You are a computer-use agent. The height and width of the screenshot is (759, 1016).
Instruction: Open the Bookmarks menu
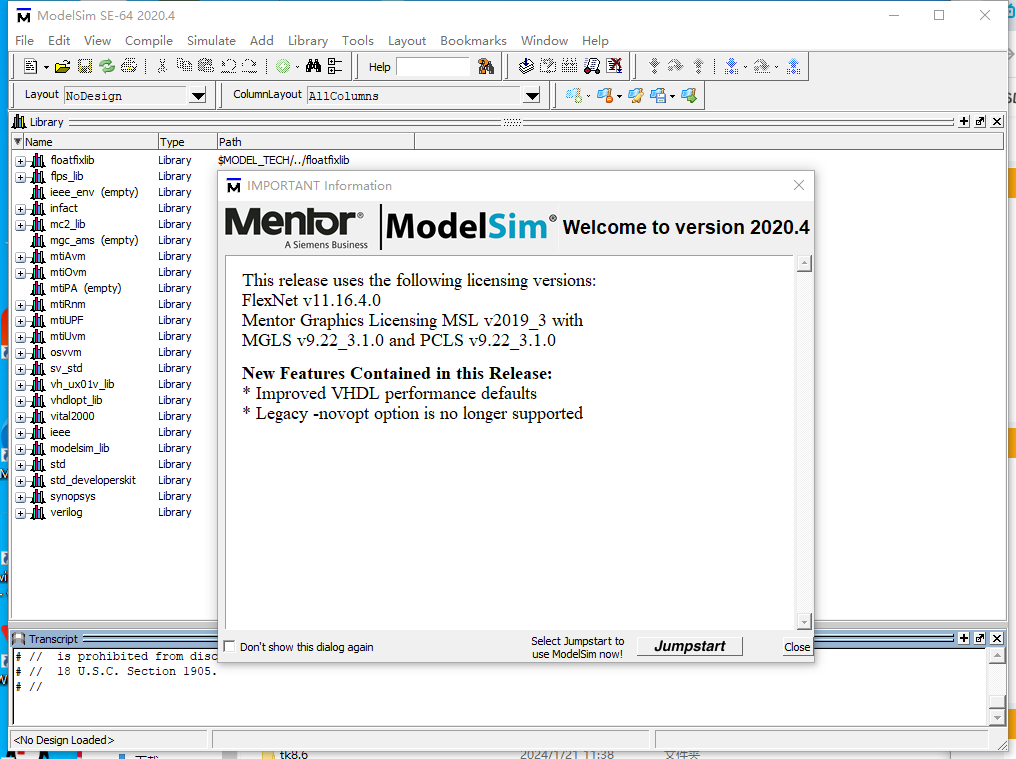[x=473, y=40]
